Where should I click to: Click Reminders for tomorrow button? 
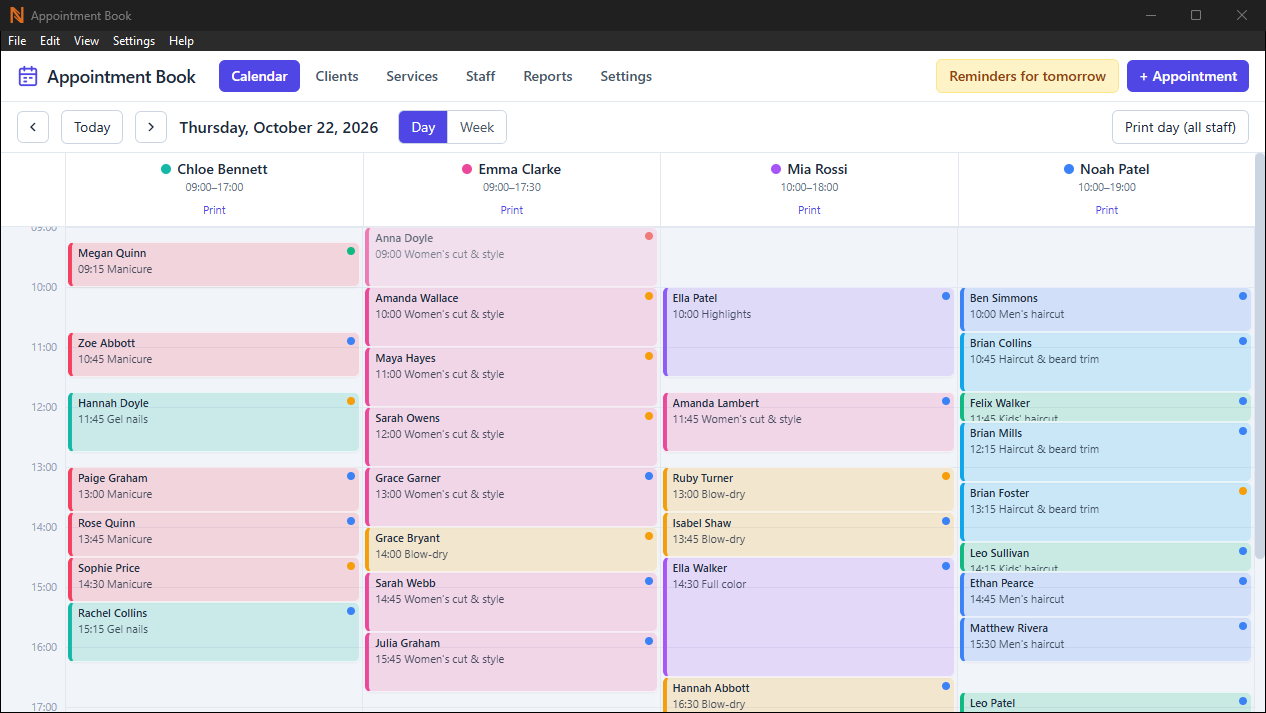(x=1027, y=76)
